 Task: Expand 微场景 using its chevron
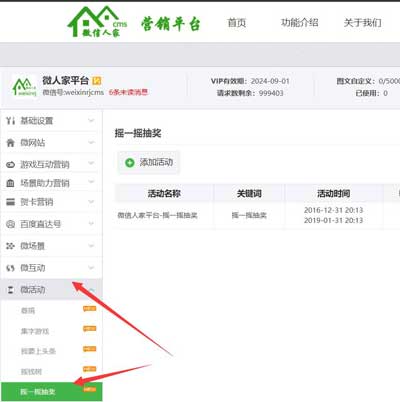point(91,246)
